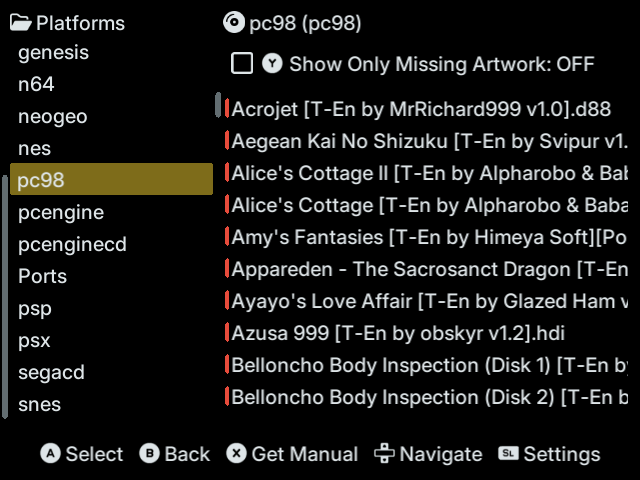Click the game list scrollbar thumb
The height and width of the screenshot is (480, 640).
[218, 104]
